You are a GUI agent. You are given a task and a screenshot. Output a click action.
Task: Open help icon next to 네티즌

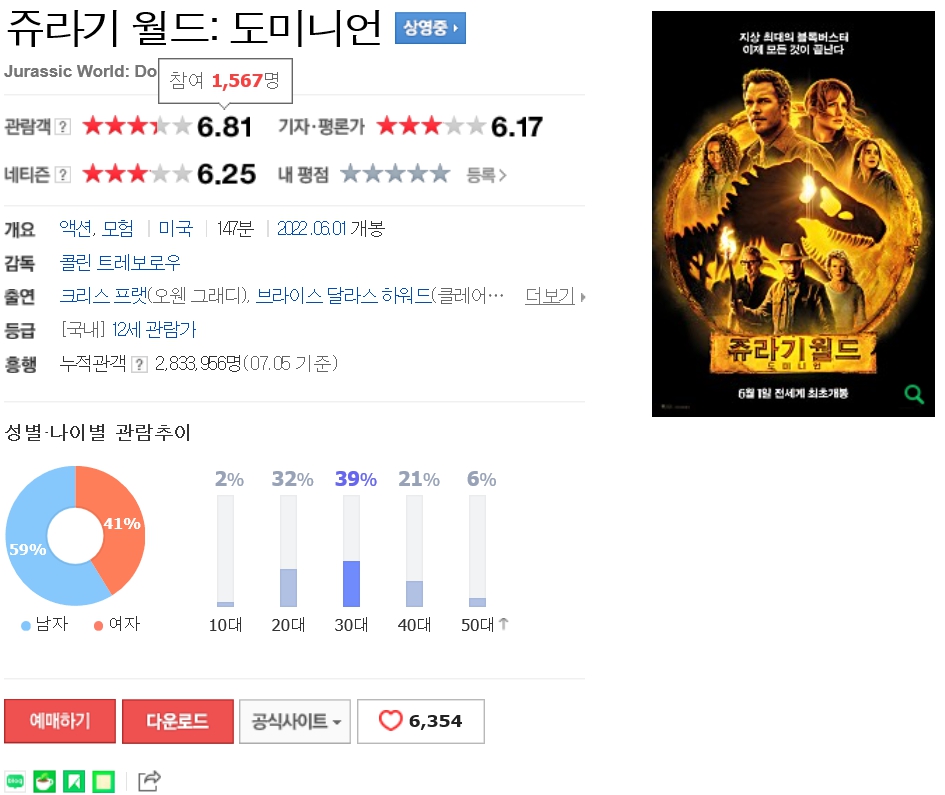pyautogui.click(x=63, y=175)
